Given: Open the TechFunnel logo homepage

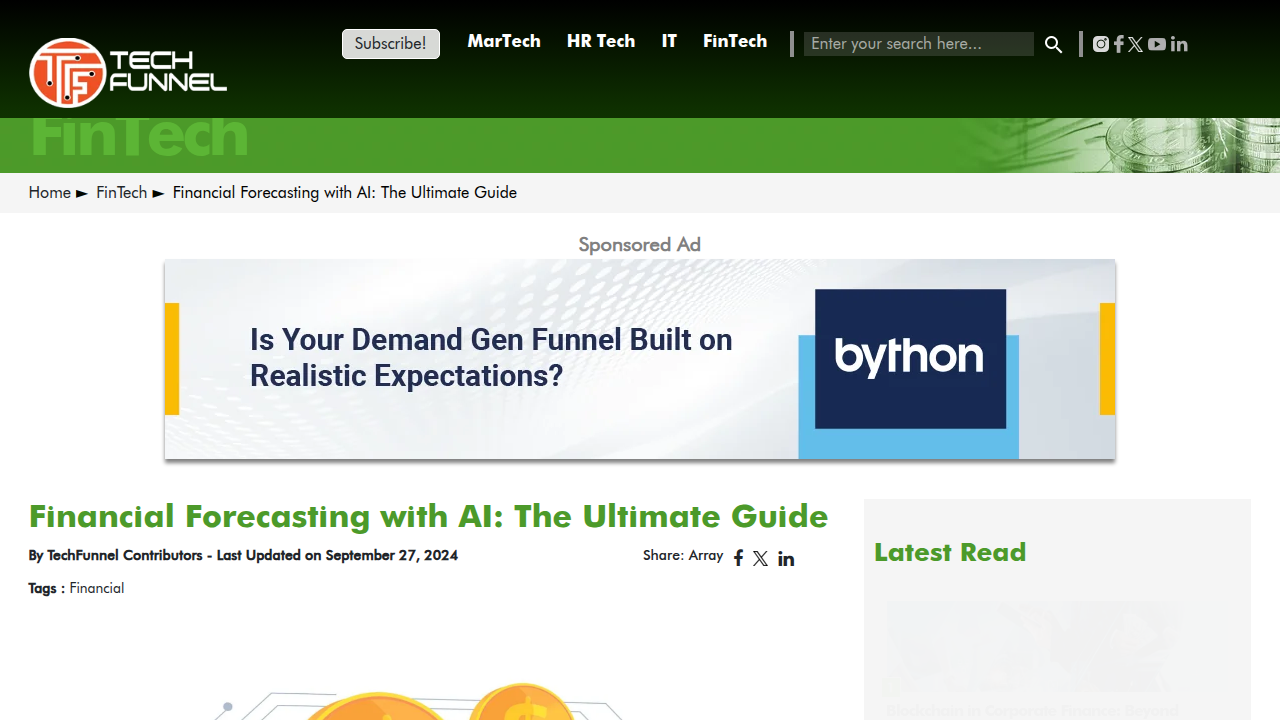Looking at the screenshot, I should [128, 72].
